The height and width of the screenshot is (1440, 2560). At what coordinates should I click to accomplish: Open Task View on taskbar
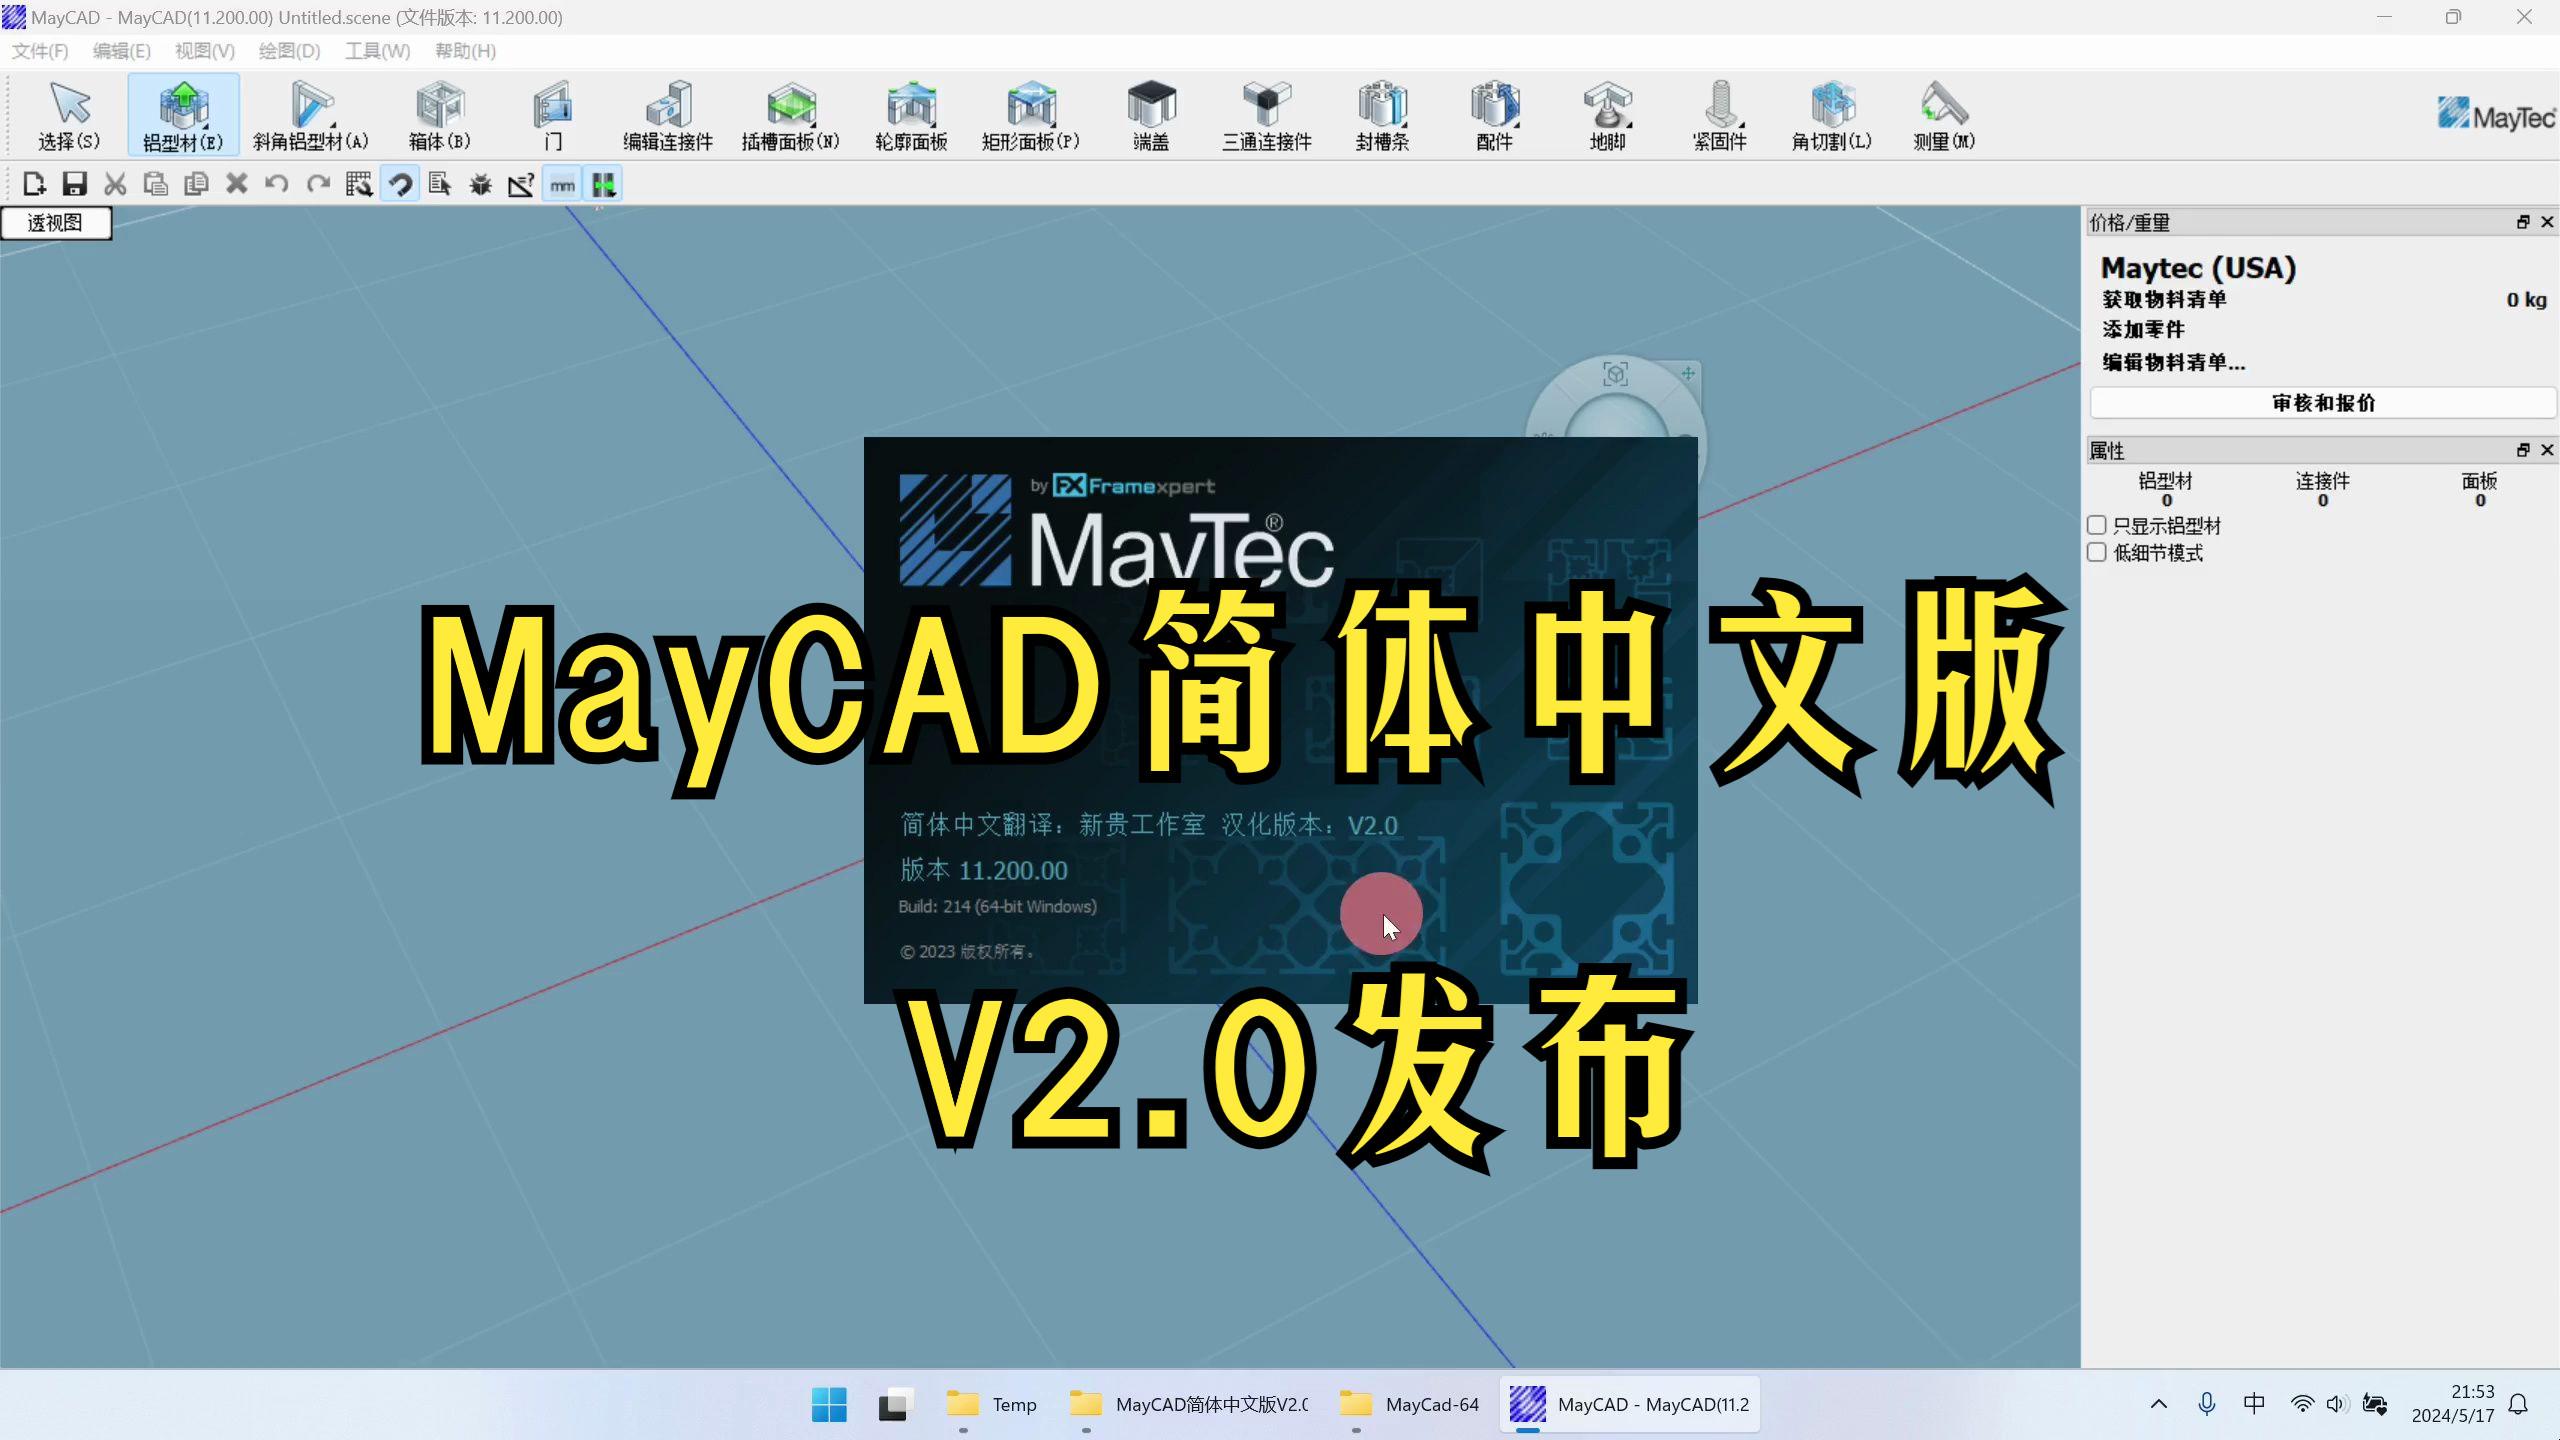coord(896,1404)
